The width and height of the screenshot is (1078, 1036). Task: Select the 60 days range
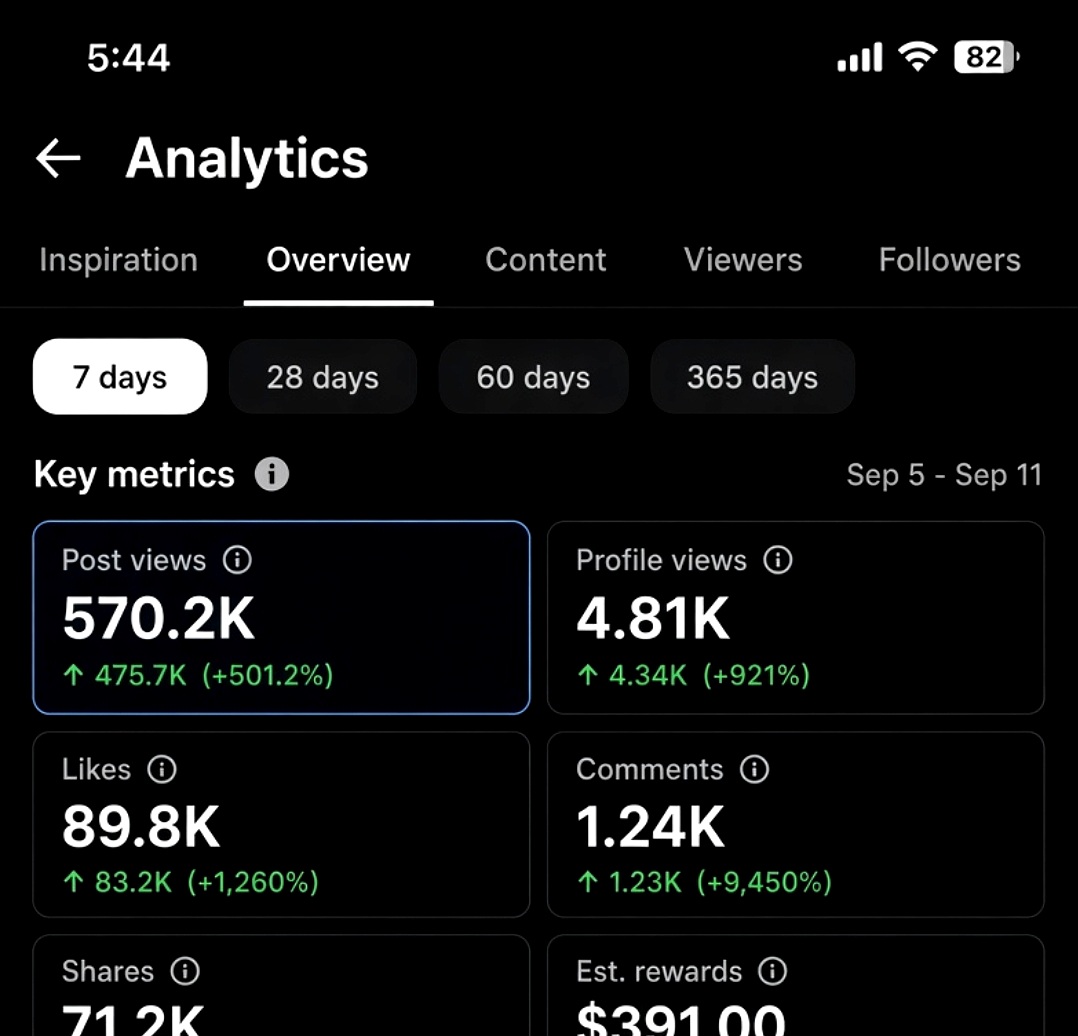pos(534,377)
